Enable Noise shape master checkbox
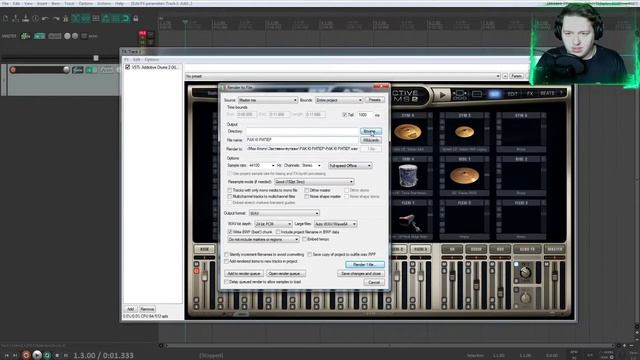This screenshot has width=640, height=360. (x=307, y=197)
